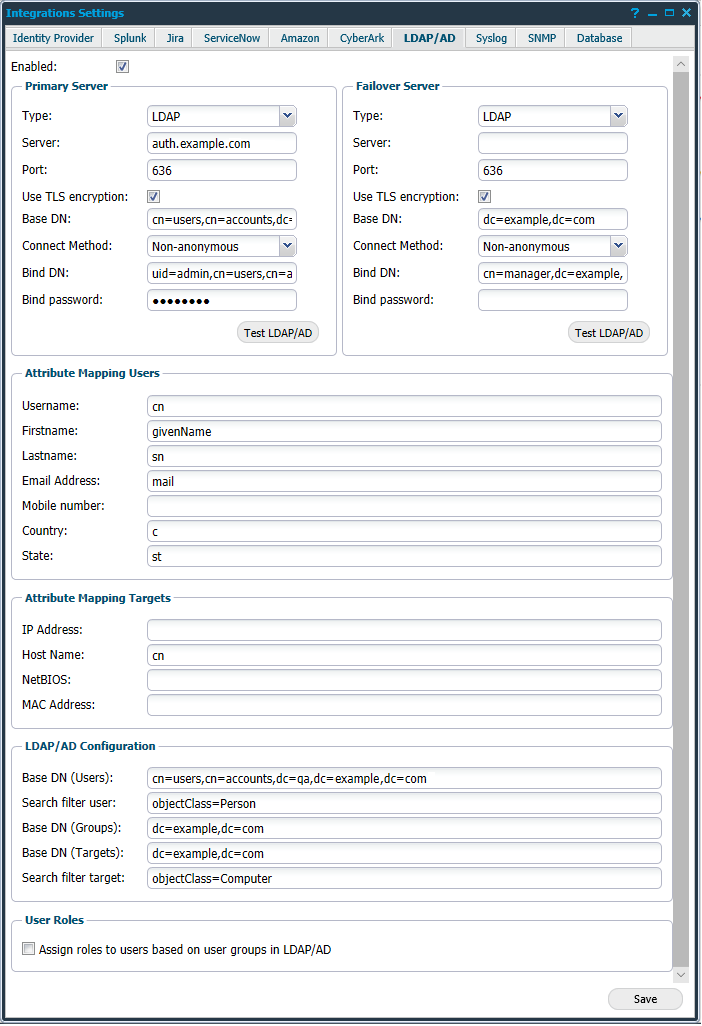702x1026 pixels.
Task: Open Primary Server Type dropdown
Action: coord(287,116)
